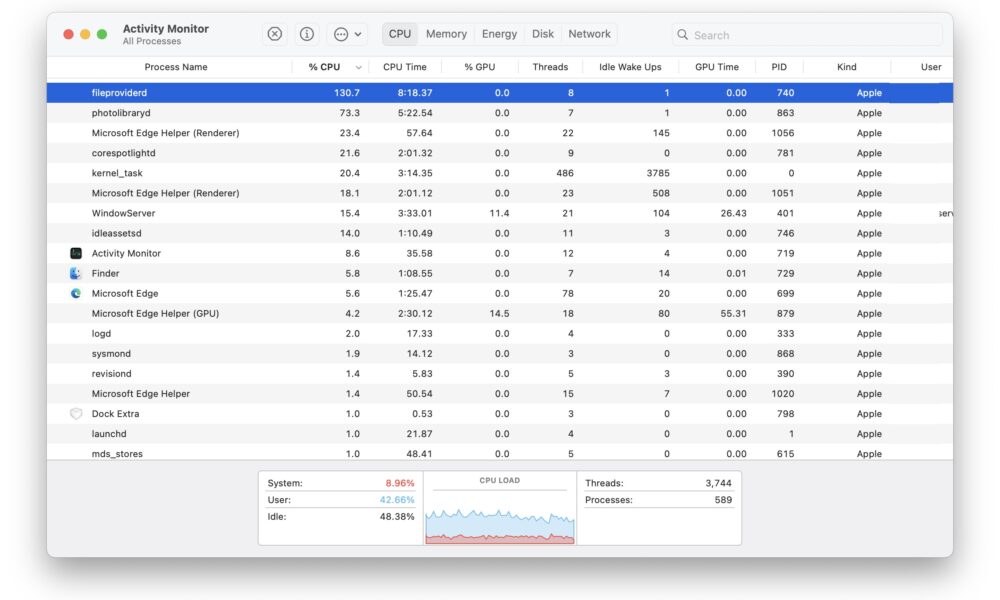
Task: Click the Idle 48.38% value
Action: tap(397, 516)
